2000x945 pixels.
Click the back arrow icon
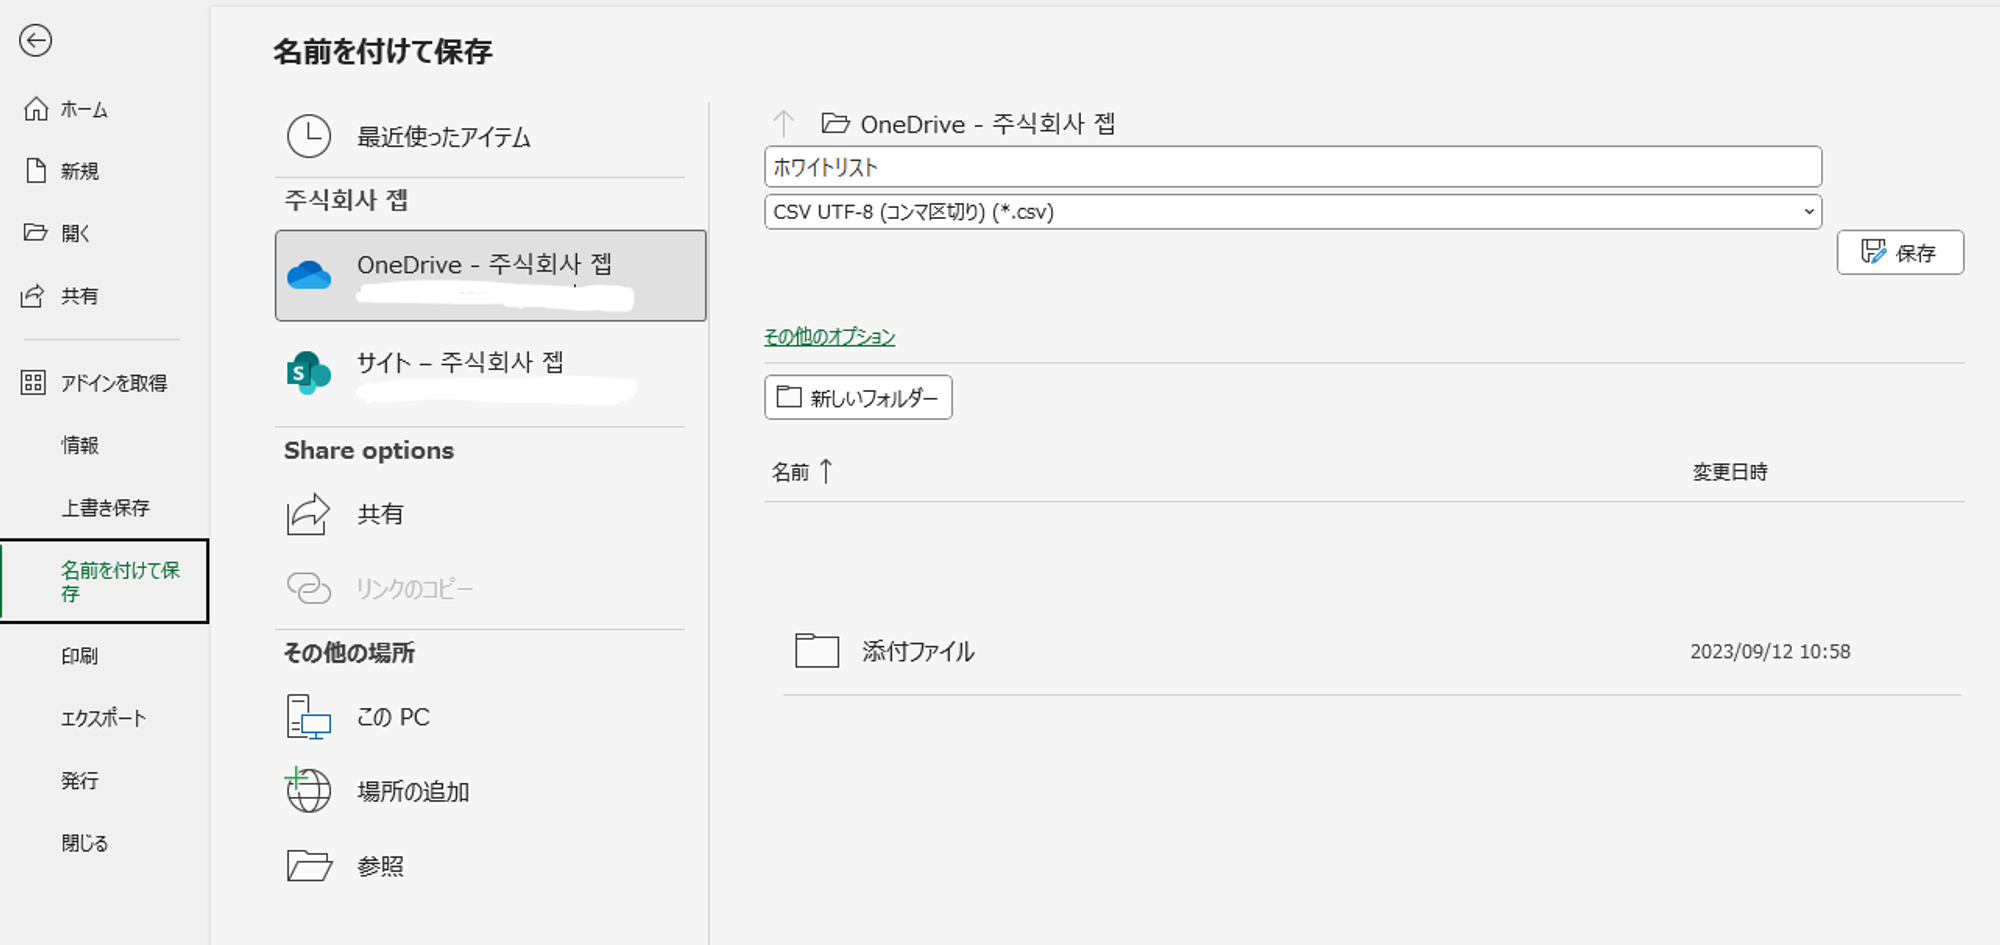pos(36,41)
